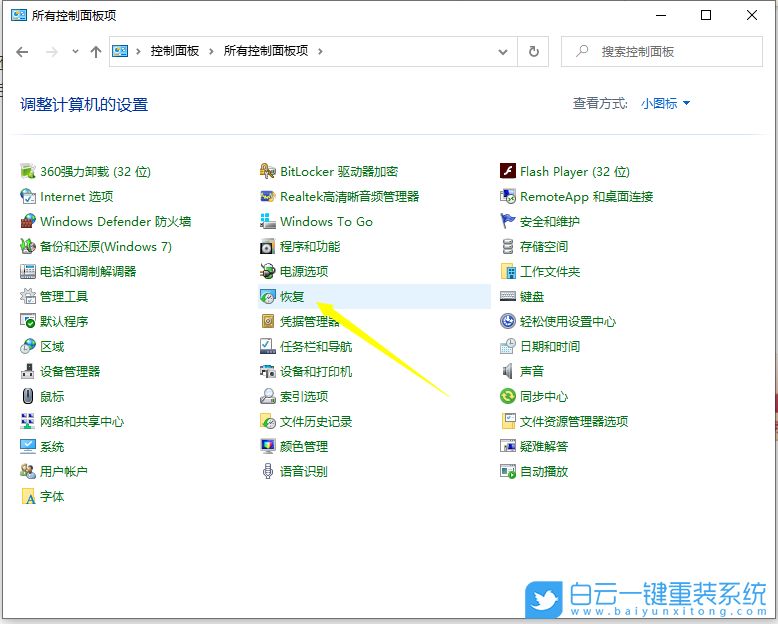Image resolution: width=778 pixels, height=624 pixels.
Task: Select 控制面板 in the breadcrumb path
Action: [x=175, y=52]
